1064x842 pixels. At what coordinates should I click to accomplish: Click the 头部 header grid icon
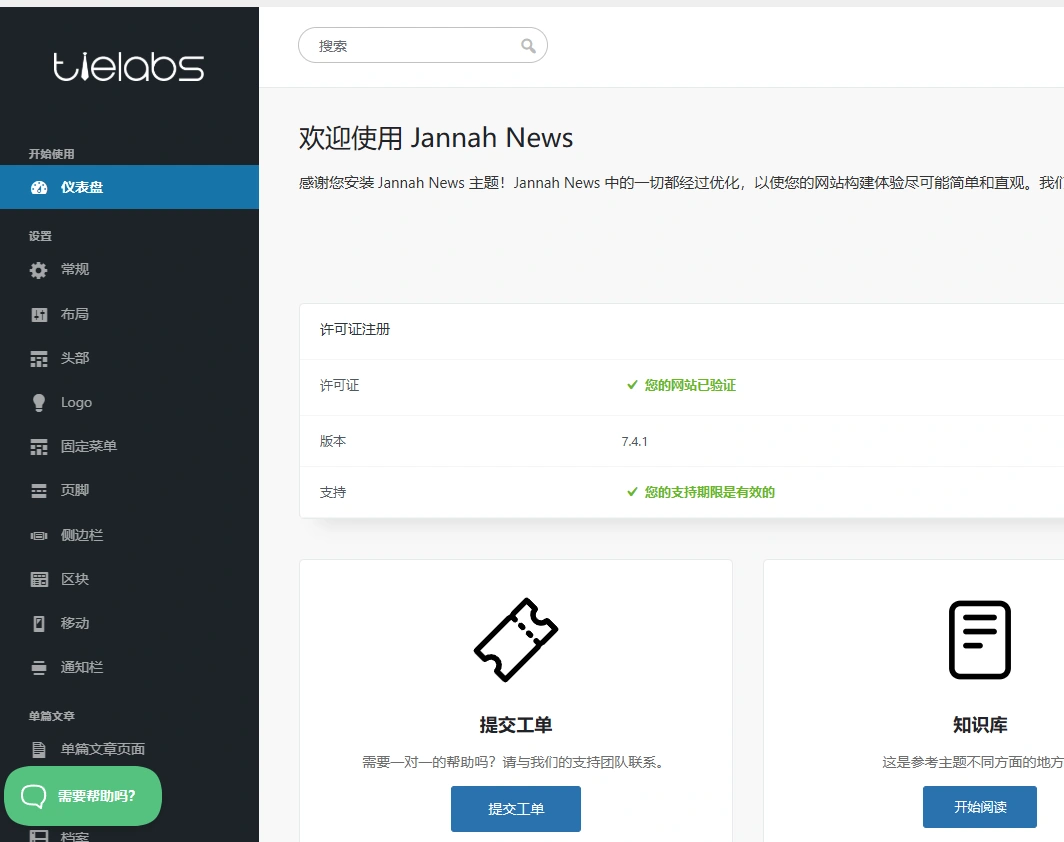38,358
